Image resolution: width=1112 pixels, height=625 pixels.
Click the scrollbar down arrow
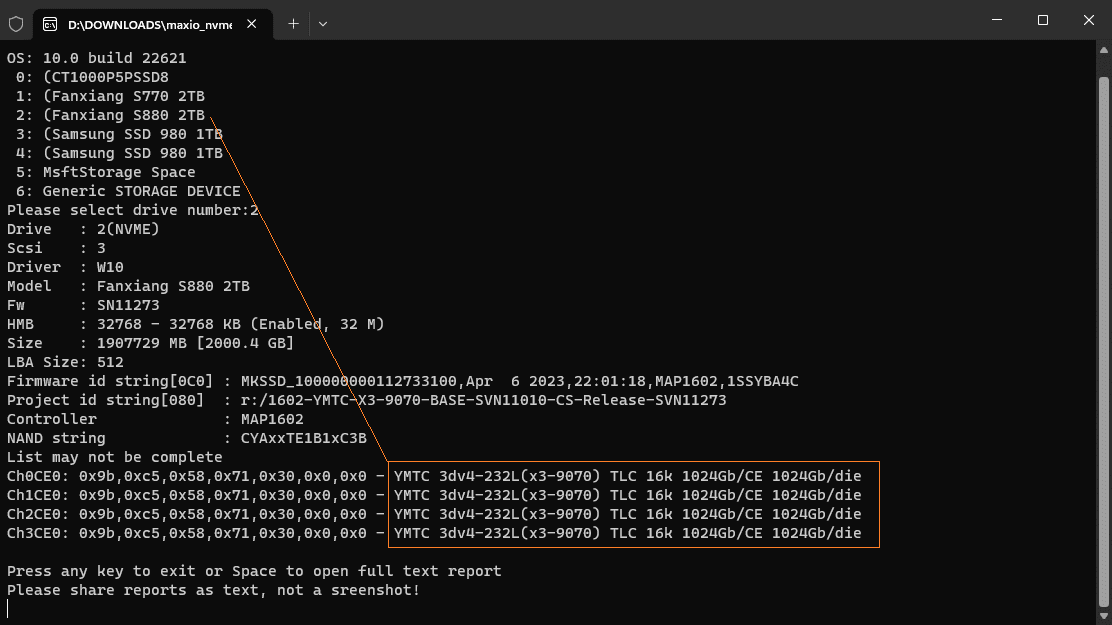pos(1103,616)
